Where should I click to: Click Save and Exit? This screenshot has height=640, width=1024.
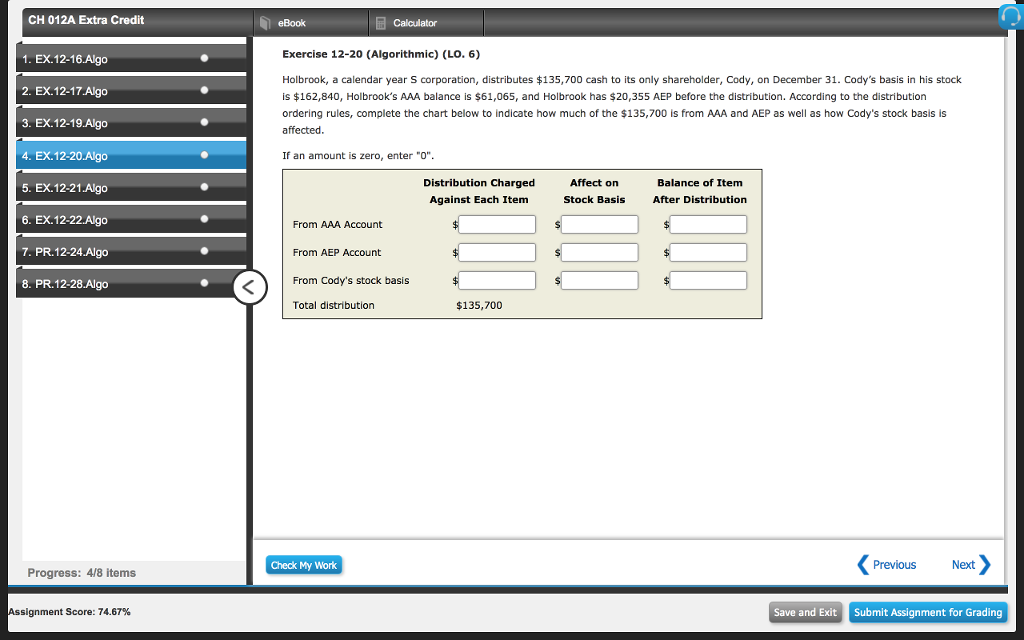pos(805,612)
